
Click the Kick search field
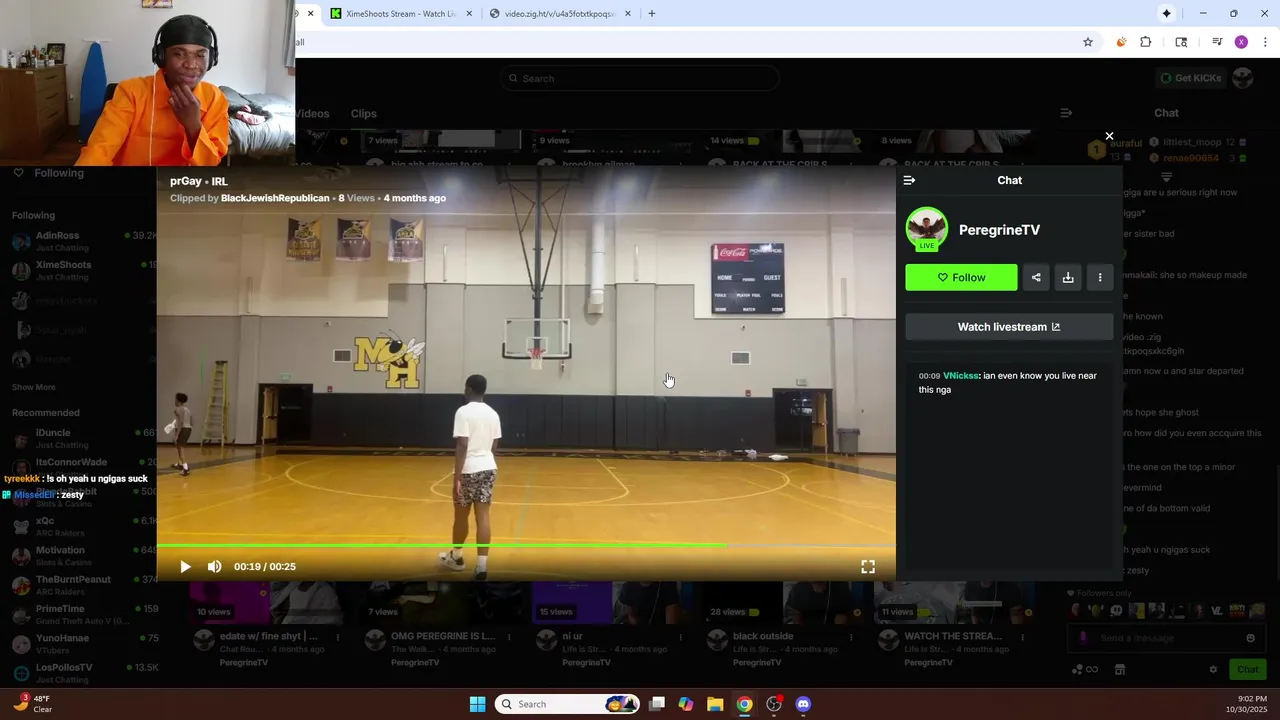coord(640,78)
